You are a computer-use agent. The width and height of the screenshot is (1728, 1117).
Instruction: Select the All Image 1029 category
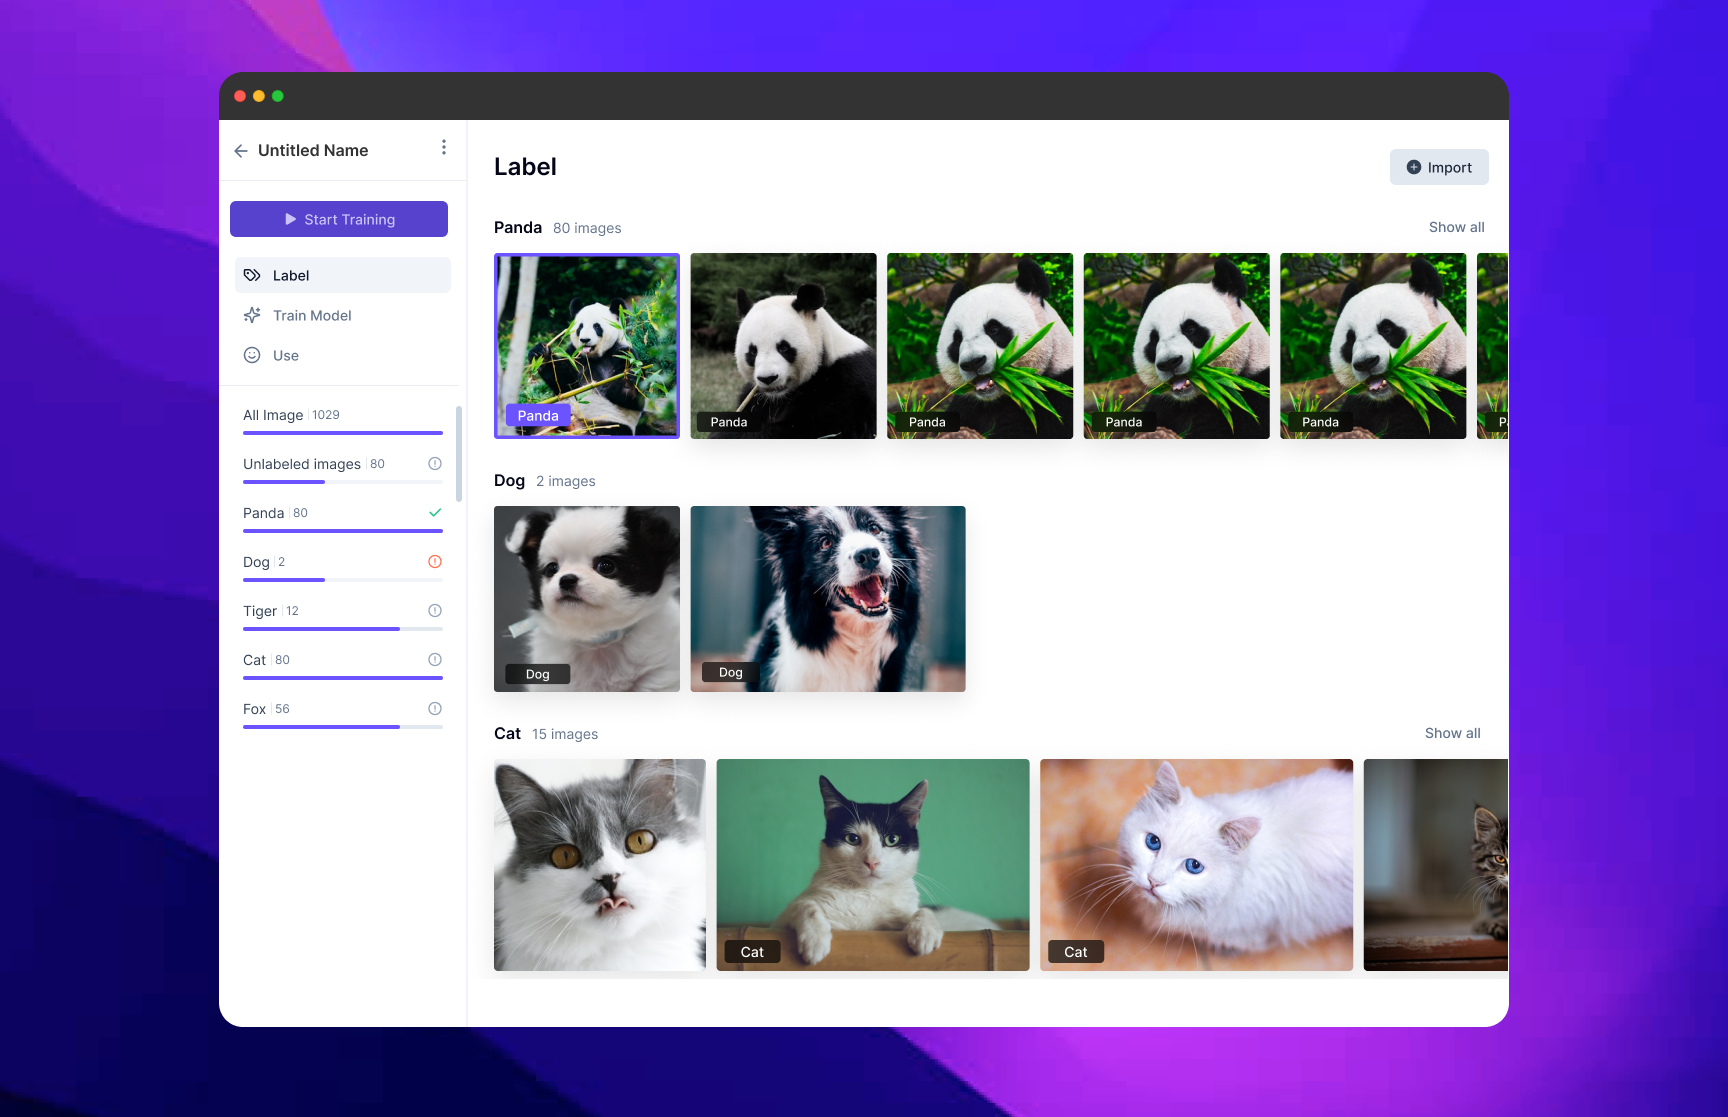tap(343, 420)
